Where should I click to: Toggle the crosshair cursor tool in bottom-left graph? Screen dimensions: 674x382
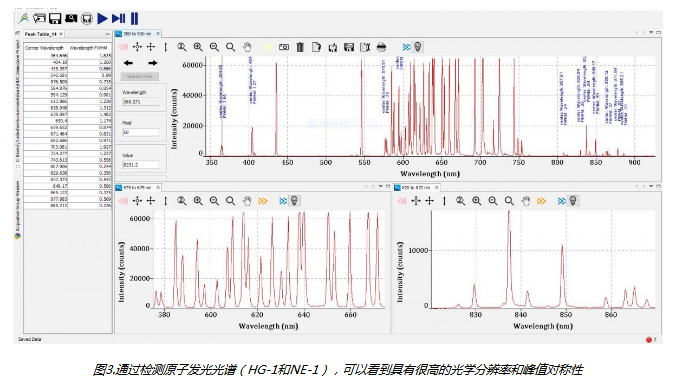point(151,201)
